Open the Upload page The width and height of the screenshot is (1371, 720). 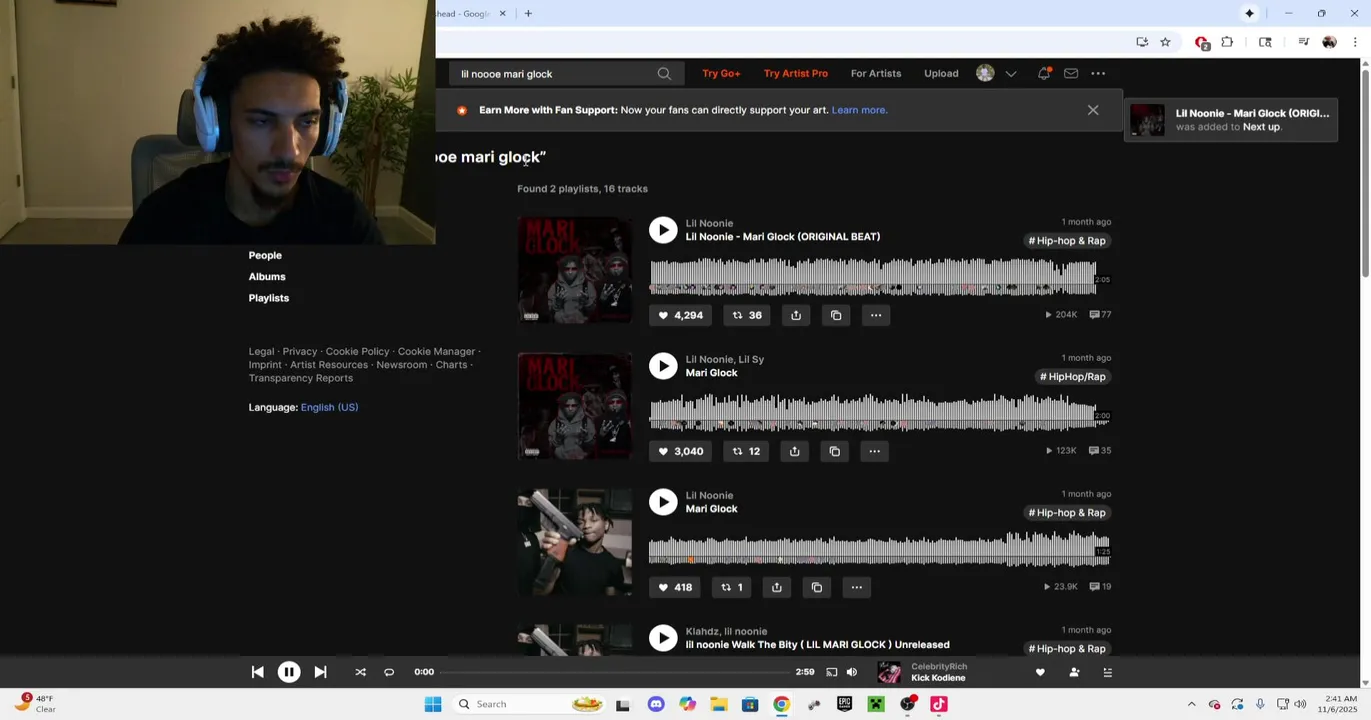(x=941, y=73)
